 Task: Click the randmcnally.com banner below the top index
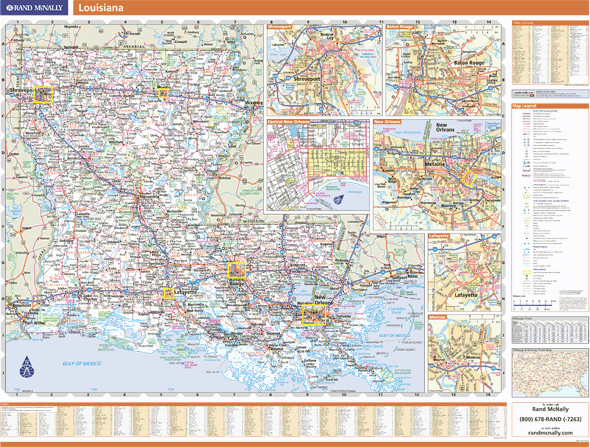click(x=550, y=94)
